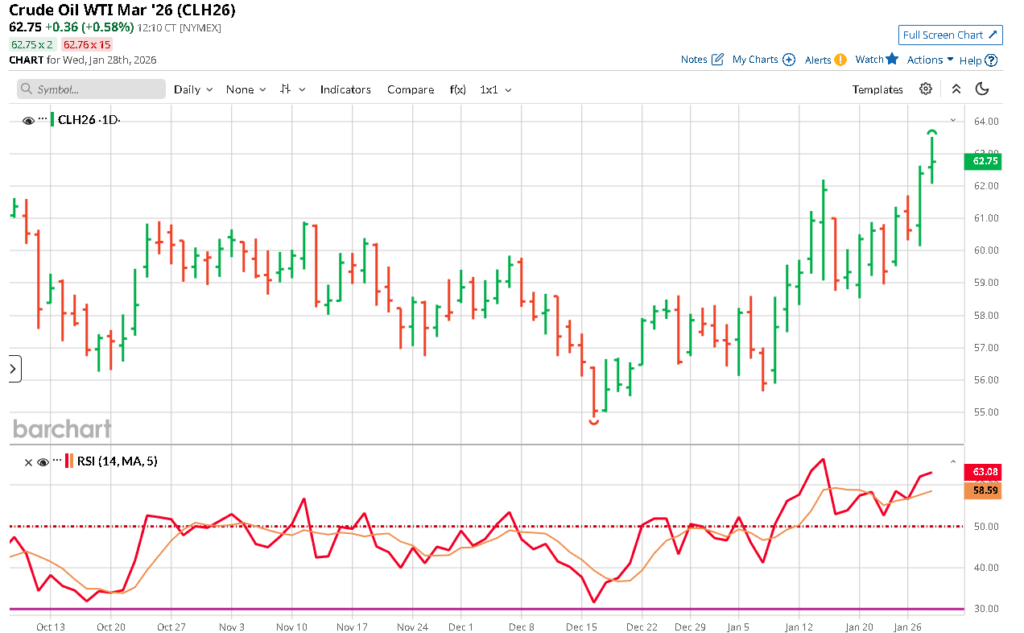
Task: Open the Indicators menu
Action: (x=345, y=89)
